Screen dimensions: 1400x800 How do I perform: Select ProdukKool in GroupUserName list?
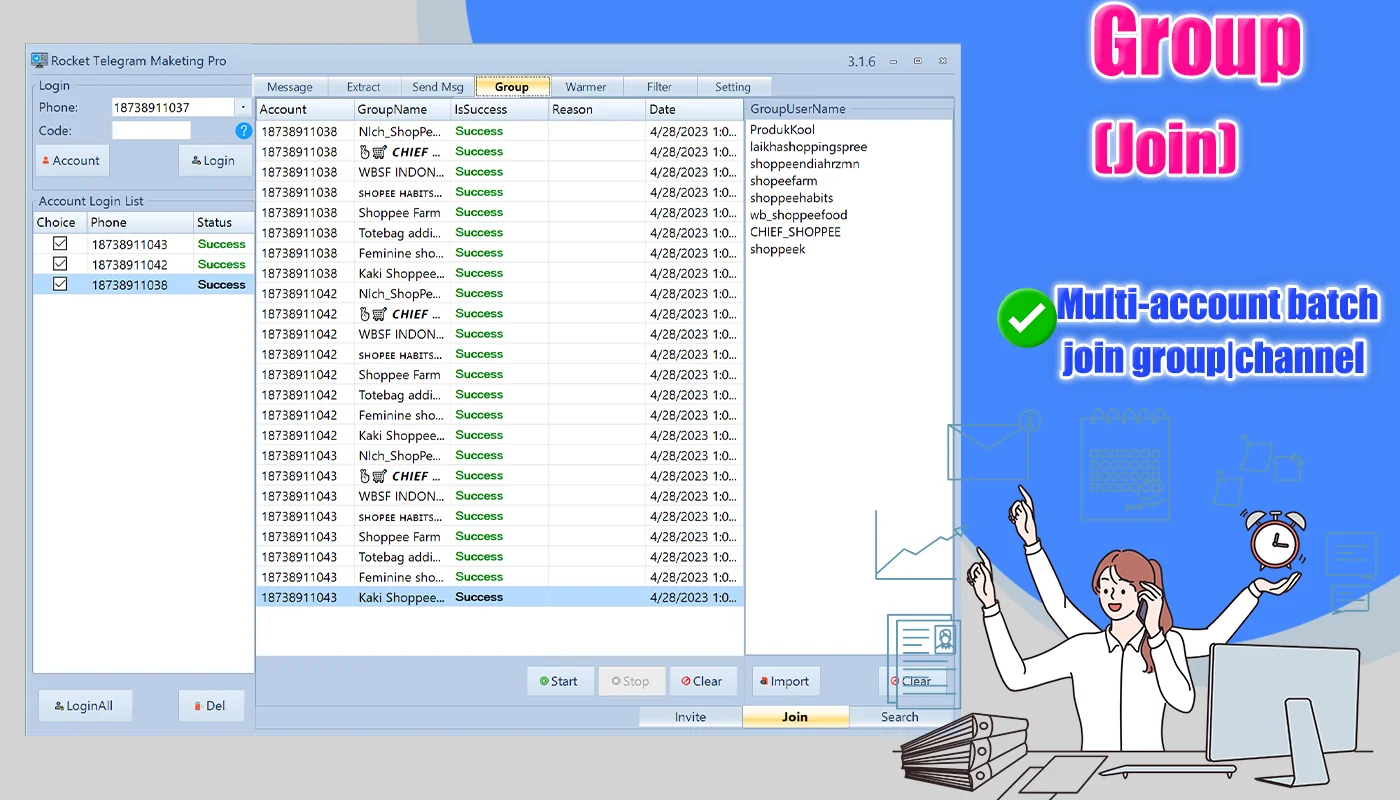coord(783,130)
